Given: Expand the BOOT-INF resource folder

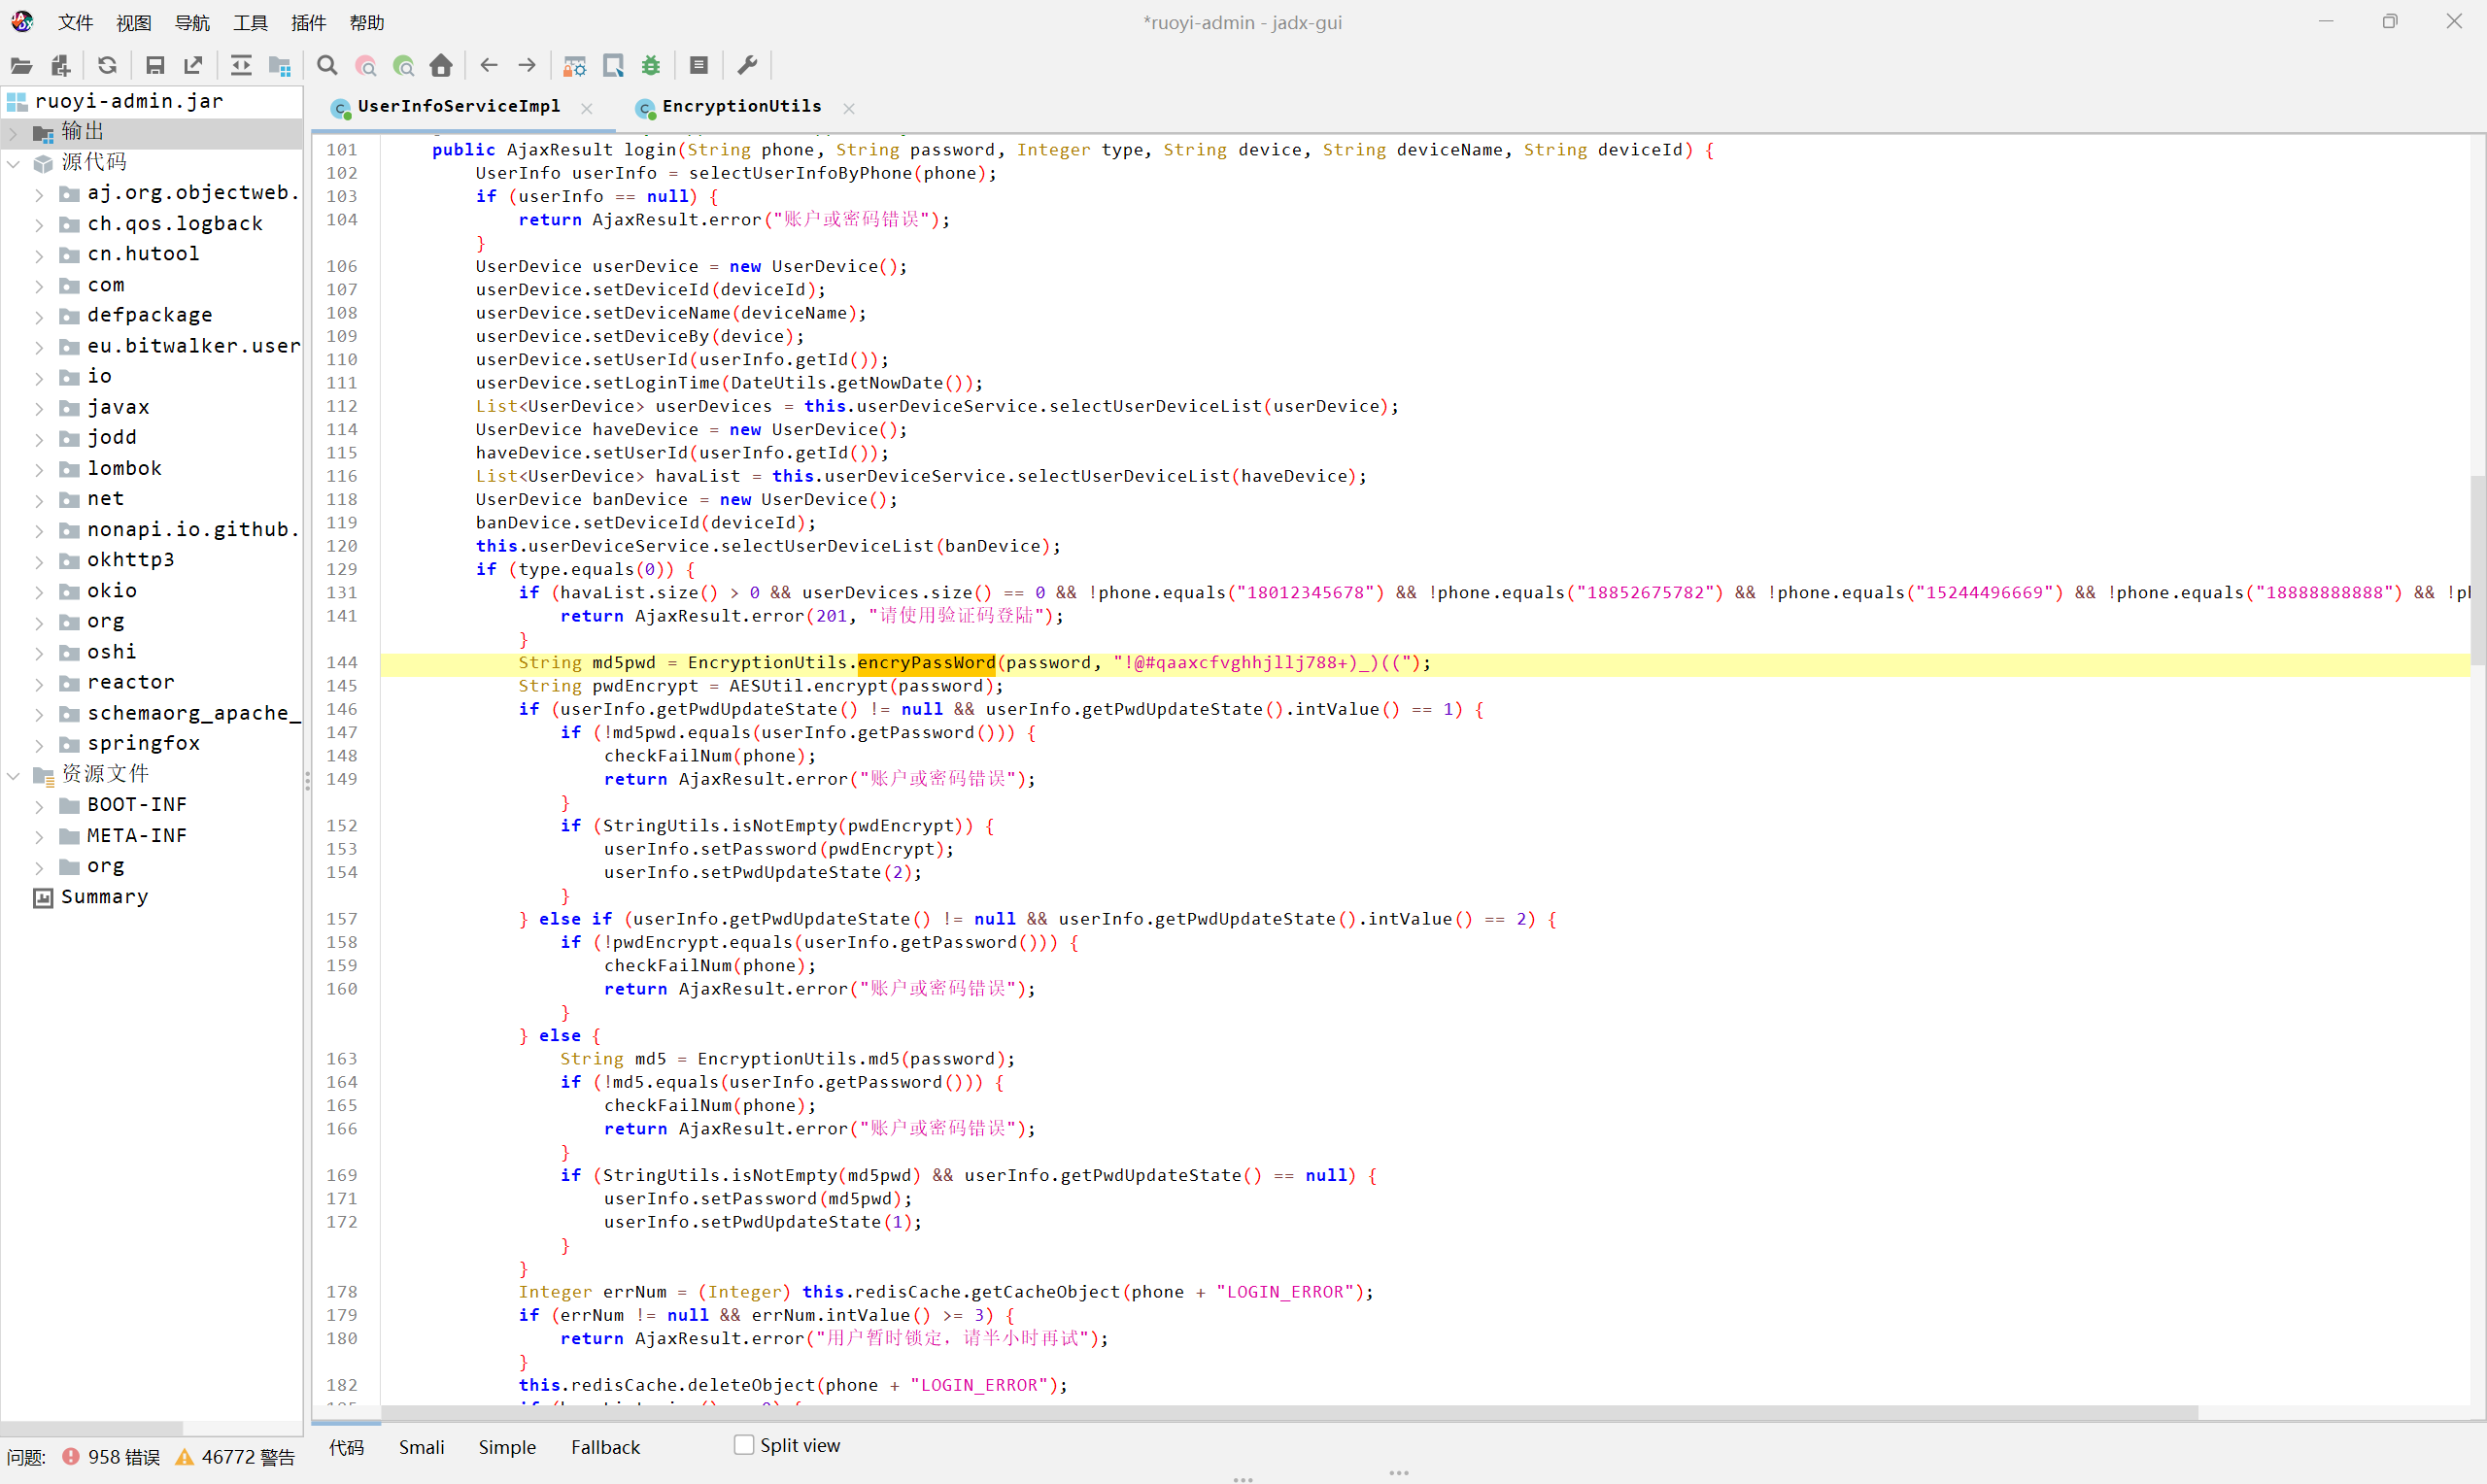Looking at the screenshot, I should (39, 806).
